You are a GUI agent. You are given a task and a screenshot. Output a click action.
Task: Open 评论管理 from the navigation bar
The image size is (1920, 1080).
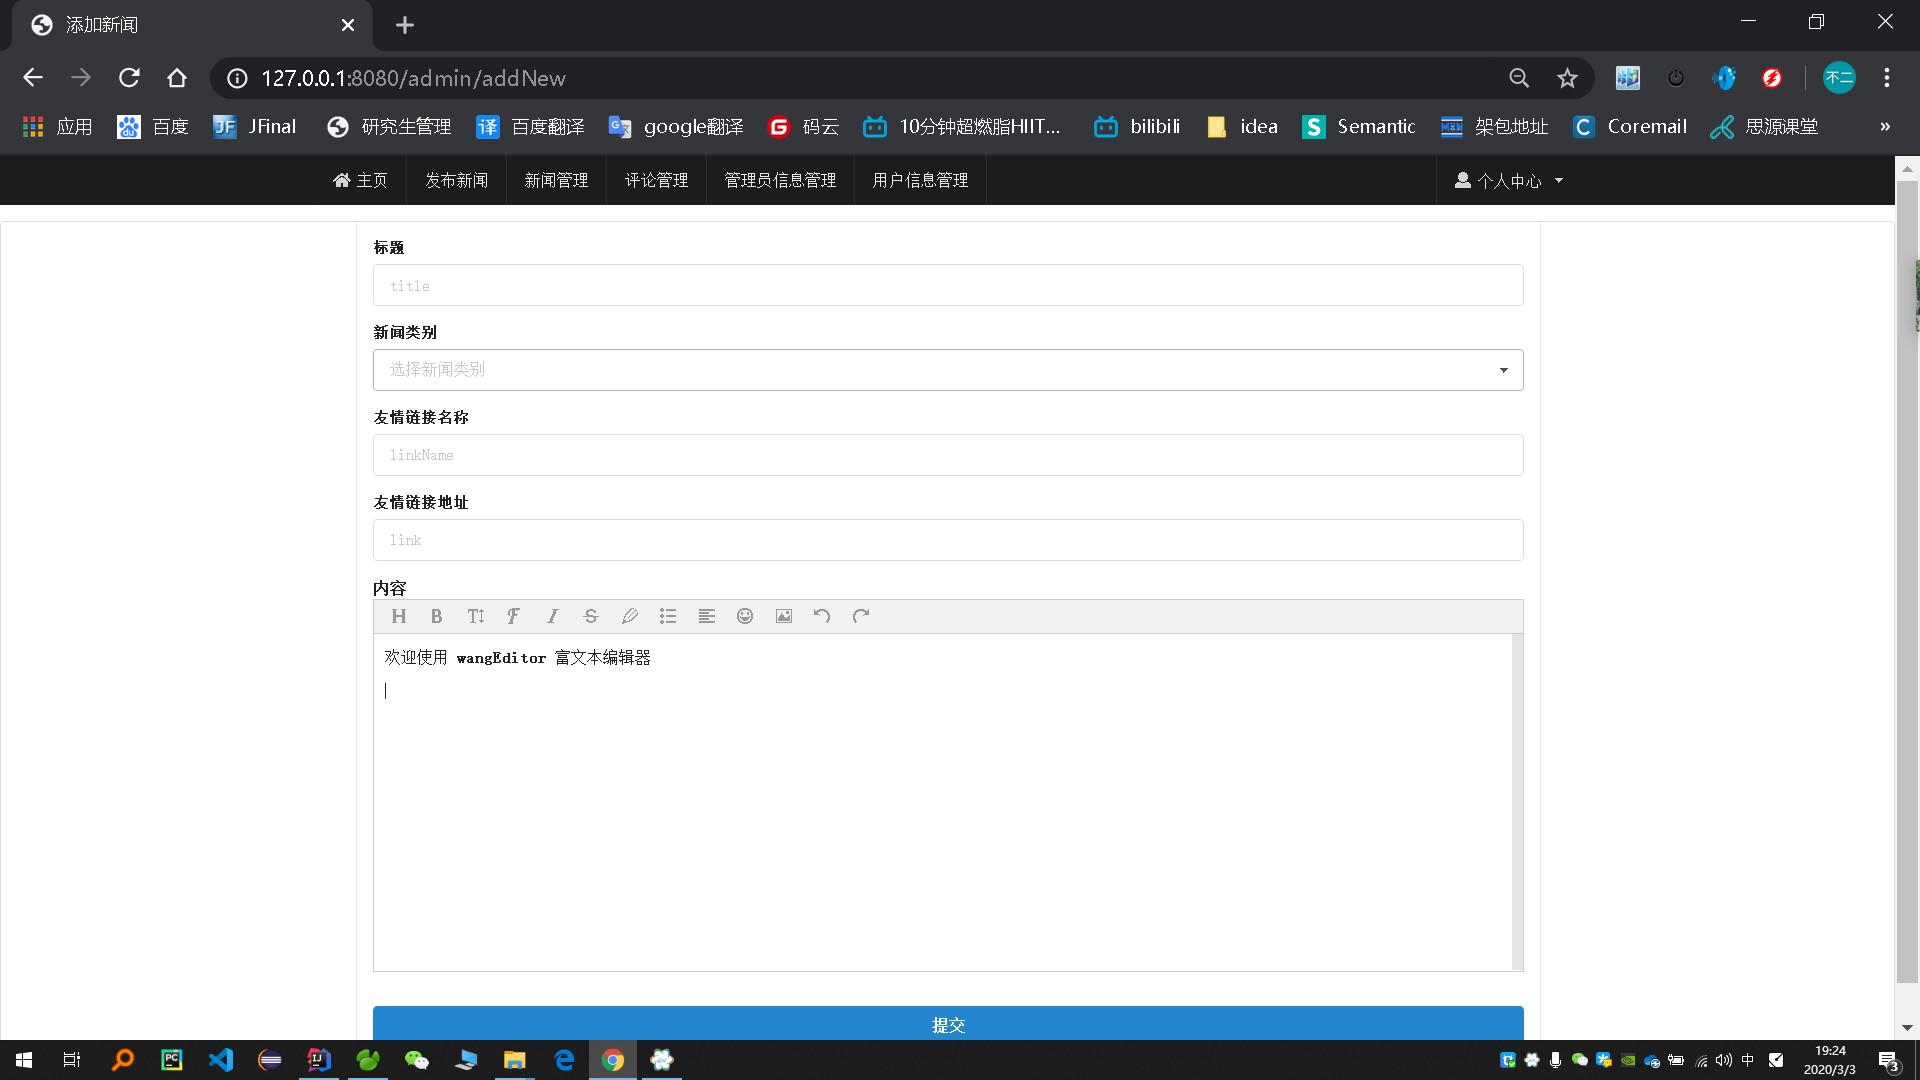pos(656,181)
